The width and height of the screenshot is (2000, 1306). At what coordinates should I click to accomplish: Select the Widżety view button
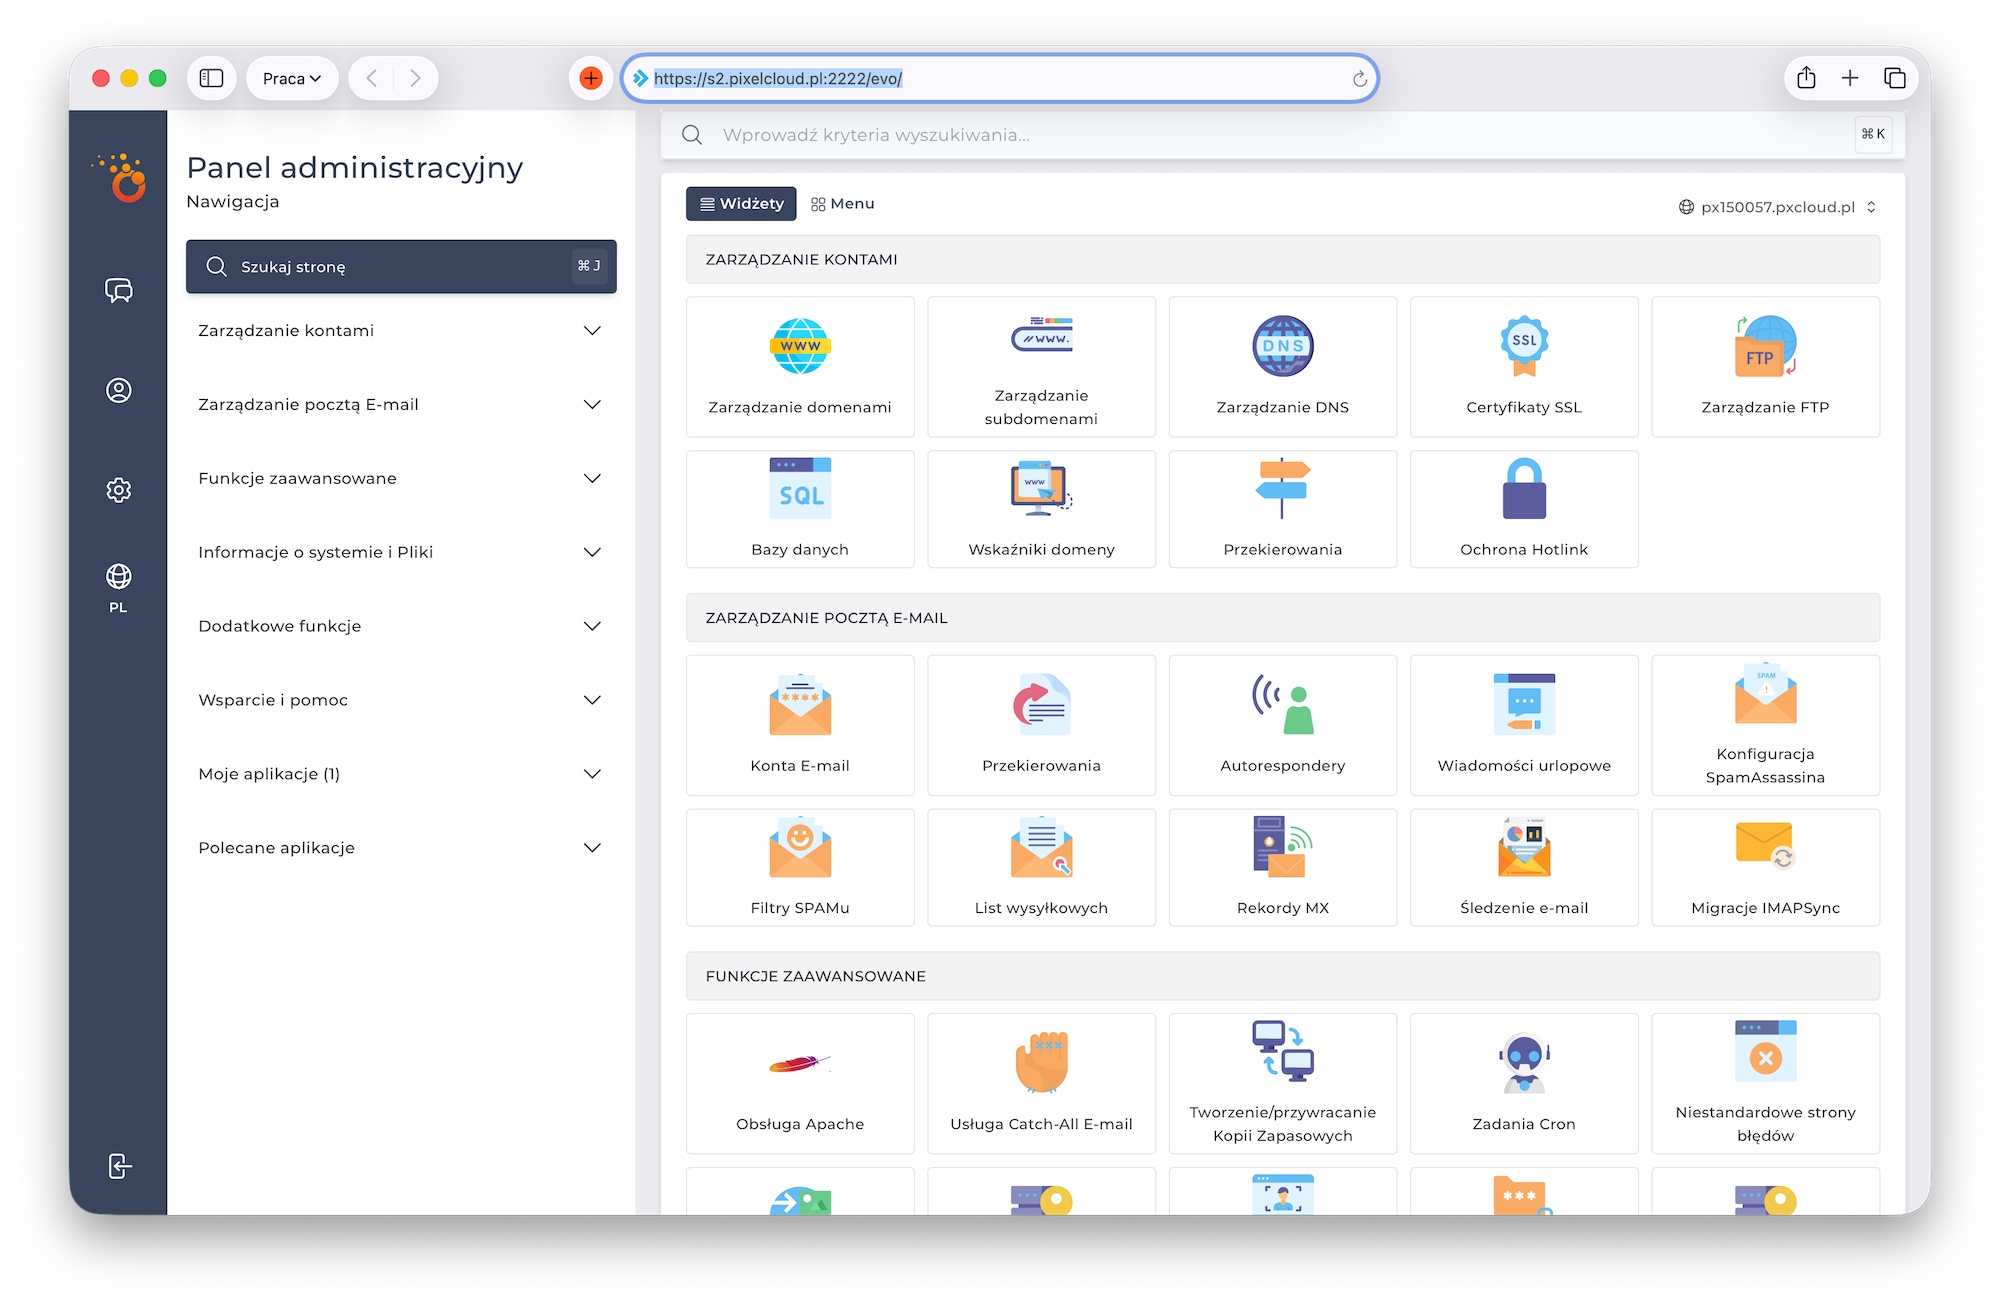(740, 203)
